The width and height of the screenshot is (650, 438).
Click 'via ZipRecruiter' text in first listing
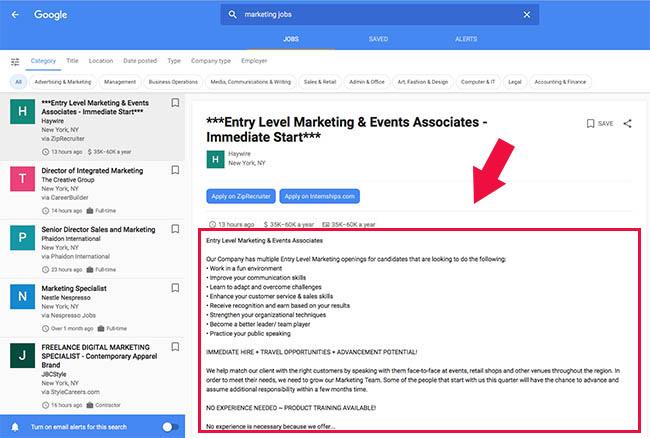click(63, 139)
